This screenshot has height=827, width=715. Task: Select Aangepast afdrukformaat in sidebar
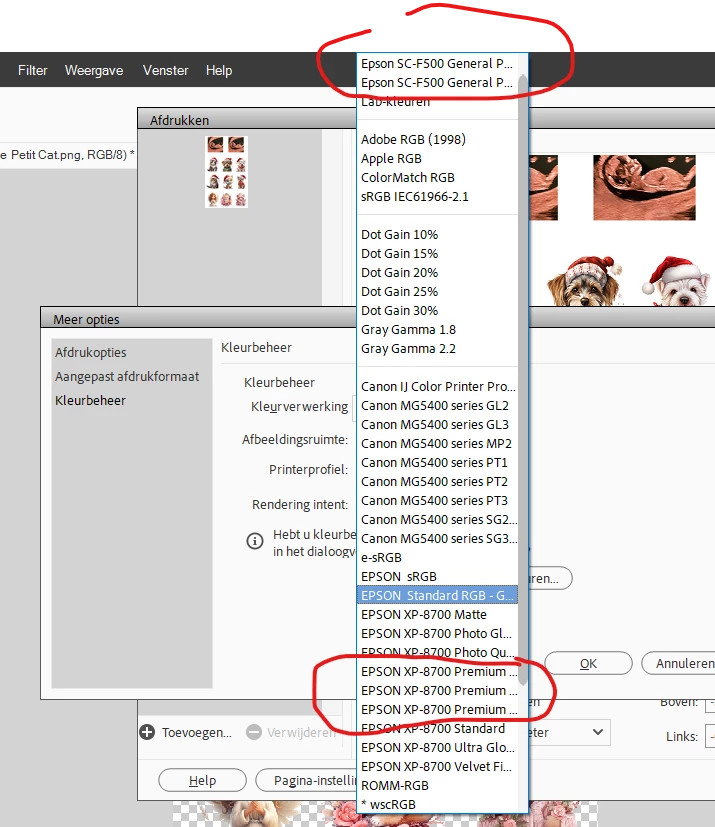click(x=127, y=377)
